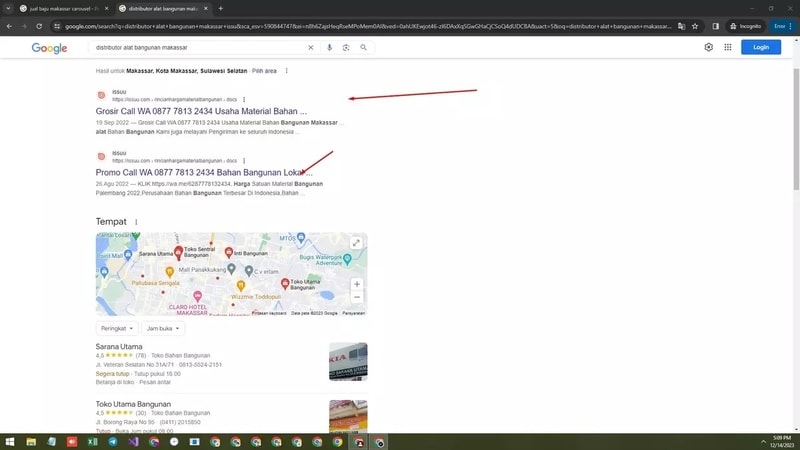The image size is (800, 450).
Task: Click Toko Sentral Bangunan map pin
Action: click(178, 252)
